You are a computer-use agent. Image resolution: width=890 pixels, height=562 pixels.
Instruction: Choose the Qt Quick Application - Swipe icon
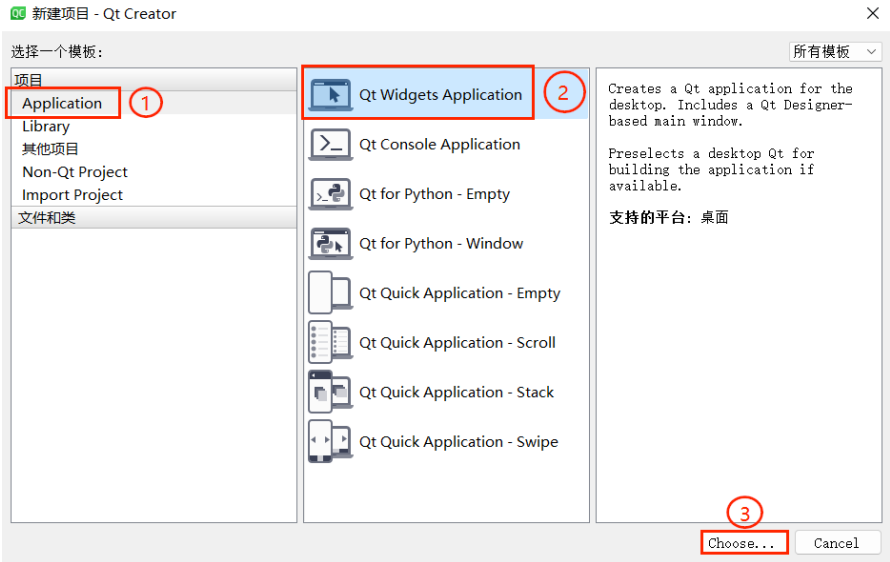click(x=330, y=442)
